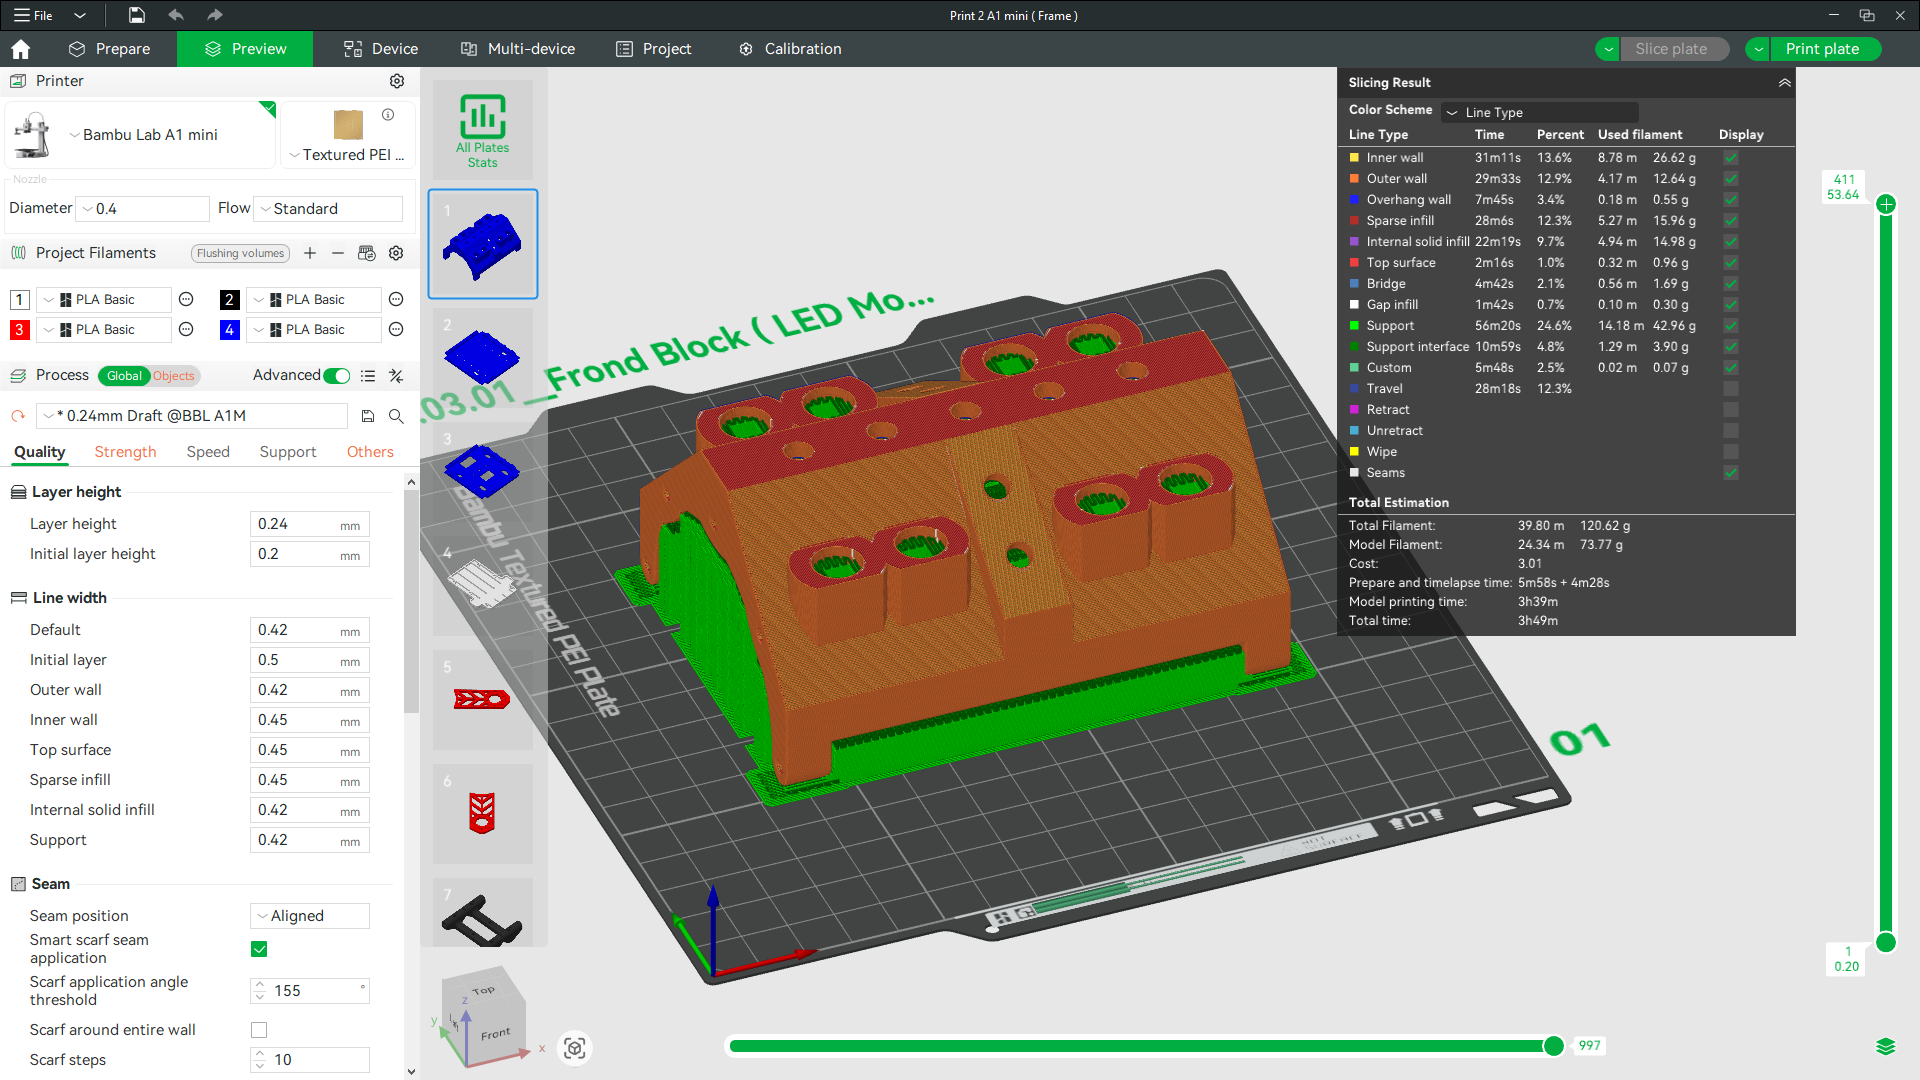This screenshot has height=1080, width=1920.
Task: Toggle Support display checkbox
Action: pos(1731,326)
